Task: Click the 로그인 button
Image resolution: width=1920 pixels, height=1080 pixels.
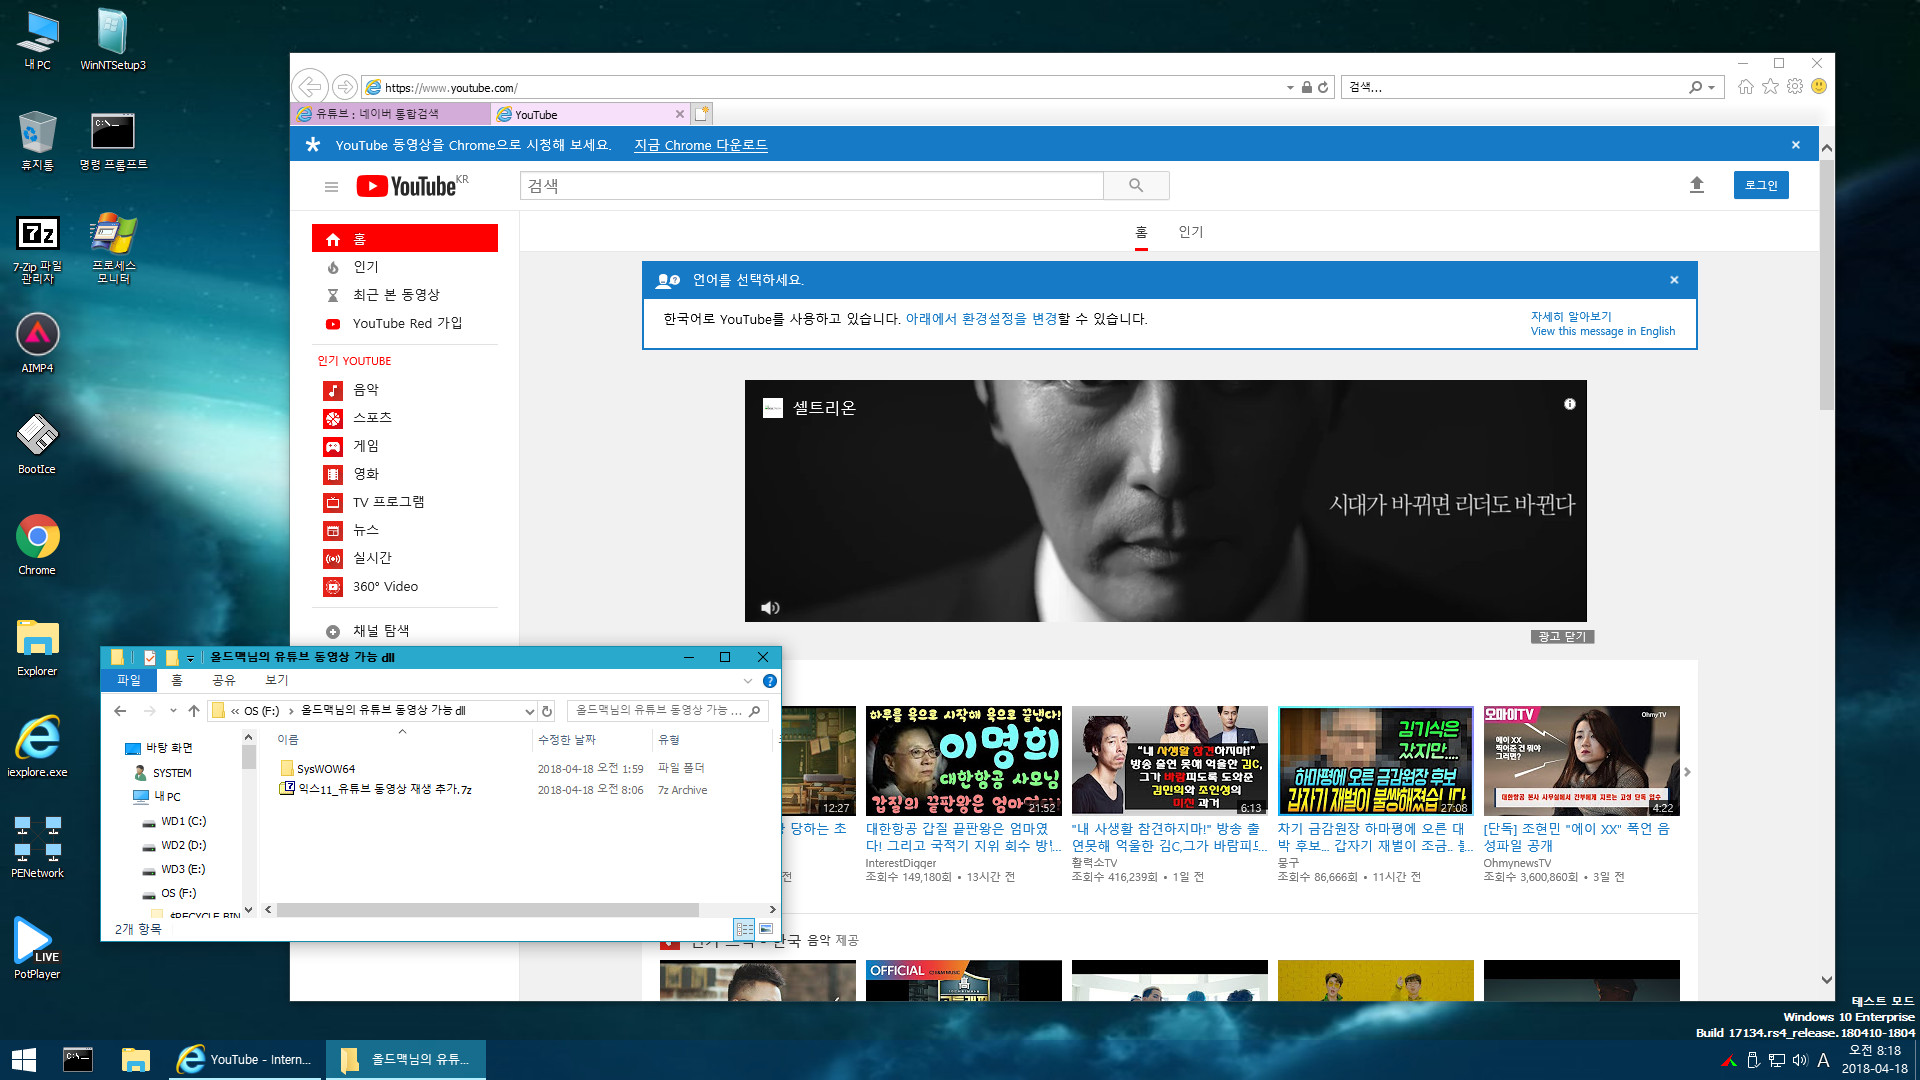Action: (1761, 185)
